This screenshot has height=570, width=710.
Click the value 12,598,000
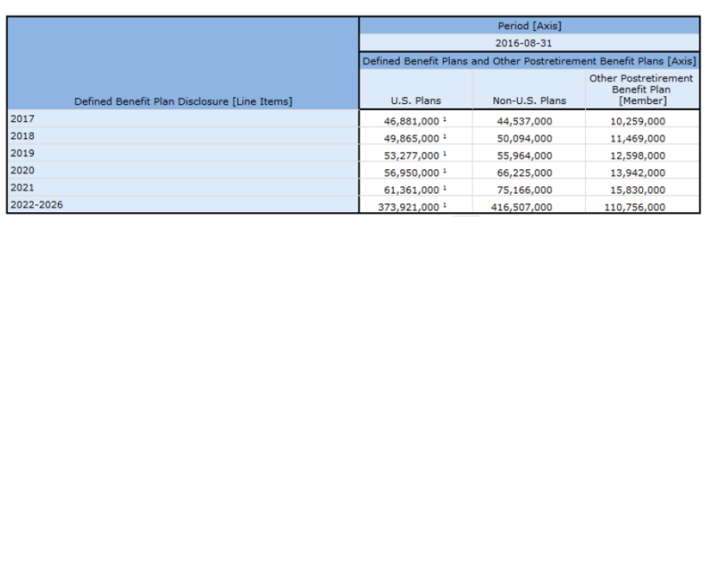638,156
